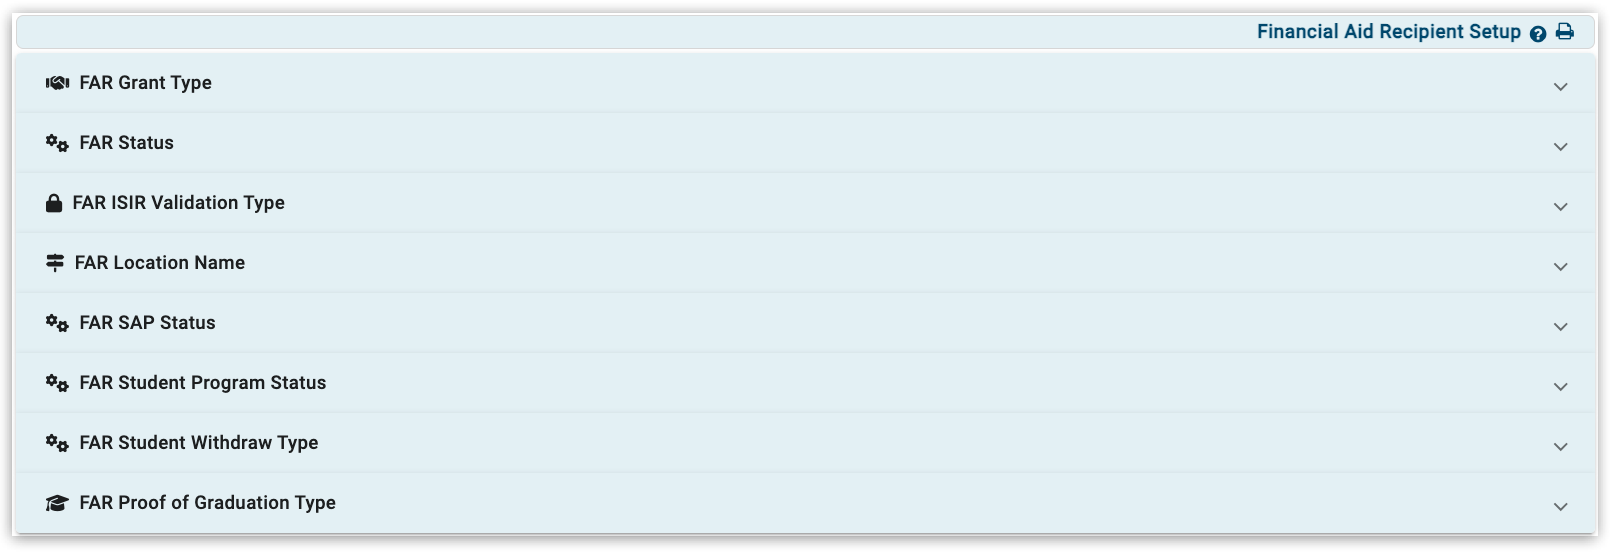Open help for Financial Aid Recipient Setup

pos(1538,33)
